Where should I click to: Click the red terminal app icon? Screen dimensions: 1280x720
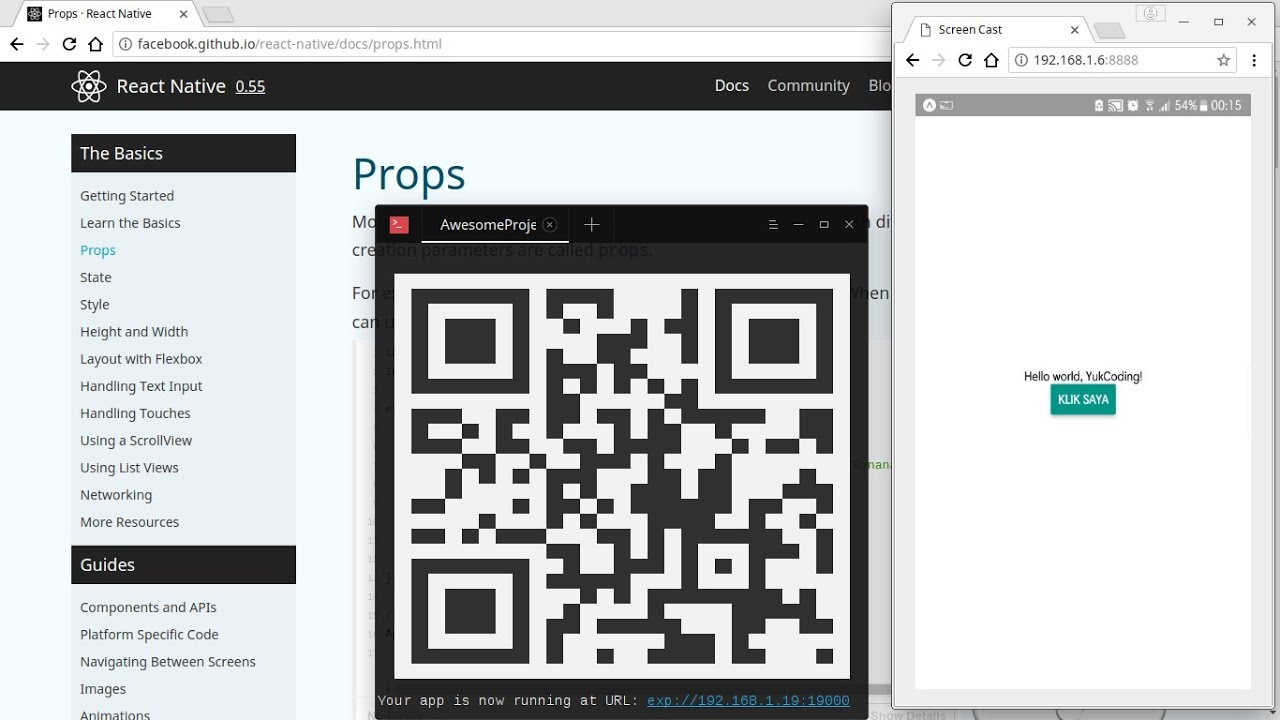pos(399,225)
